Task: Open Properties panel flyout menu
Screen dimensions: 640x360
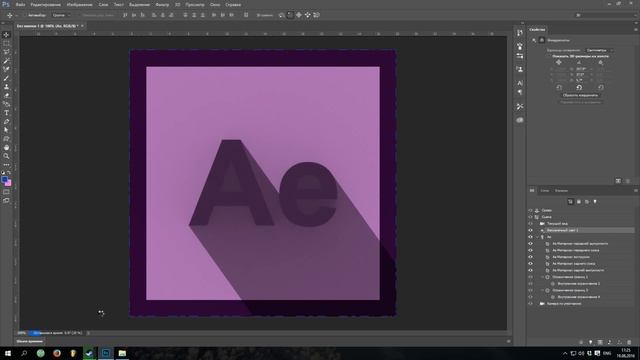Action: click(636, 30)
